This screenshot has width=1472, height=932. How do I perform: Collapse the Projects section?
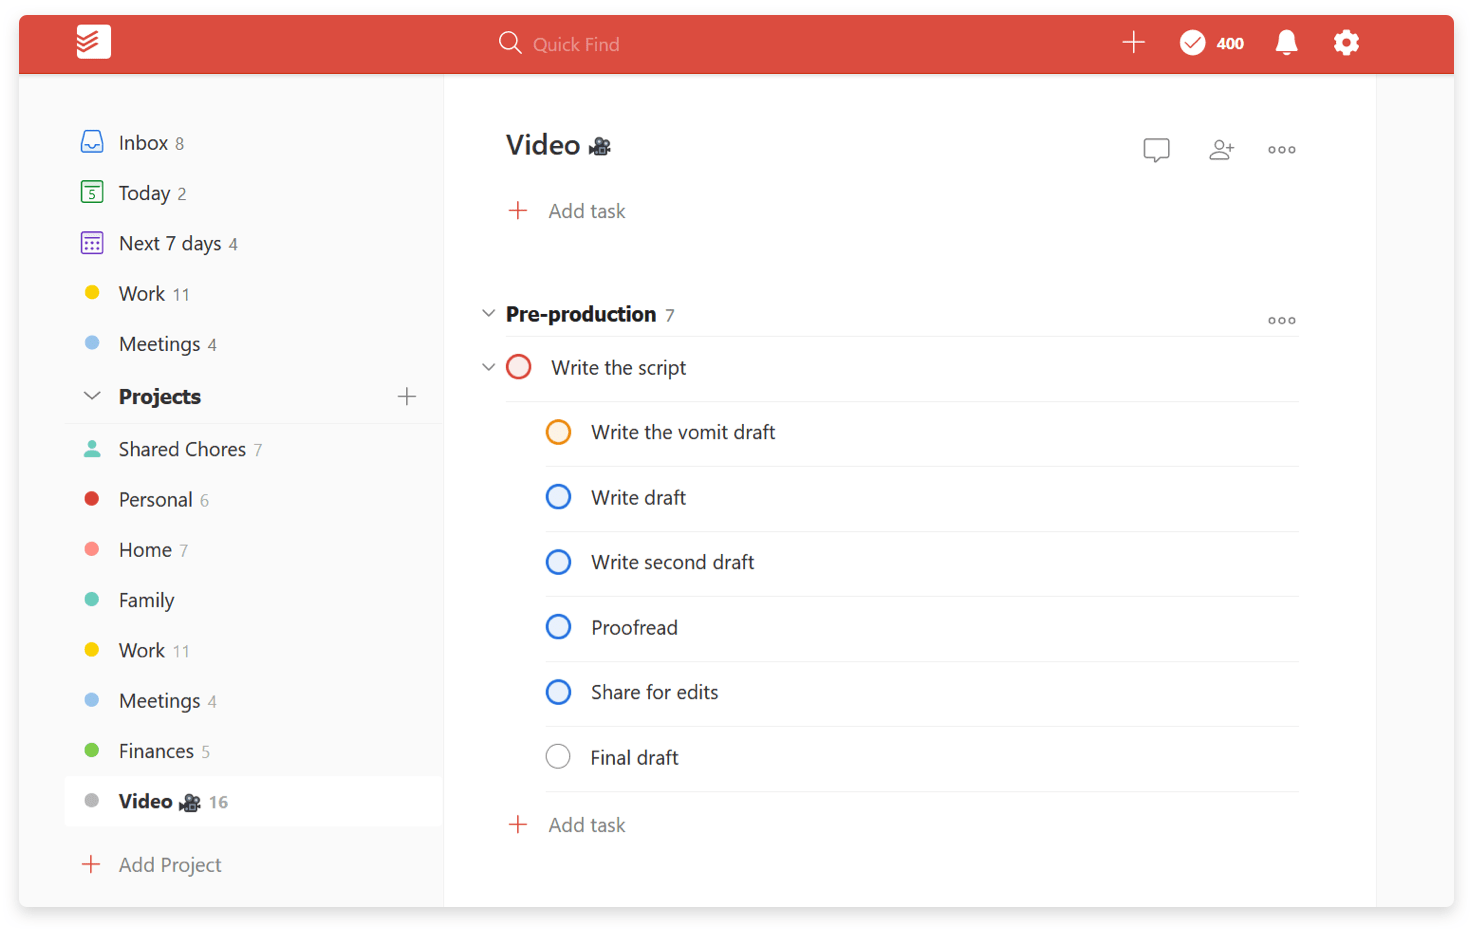point(92,396)
